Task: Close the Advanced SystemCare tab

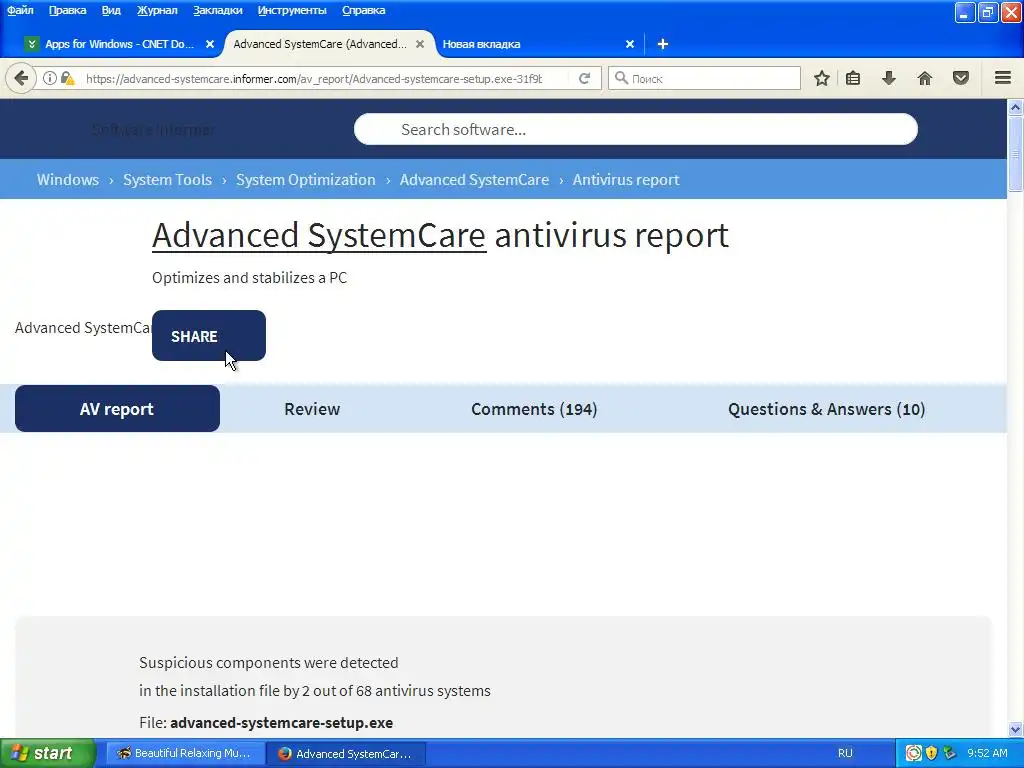Action: click(420, 44)
